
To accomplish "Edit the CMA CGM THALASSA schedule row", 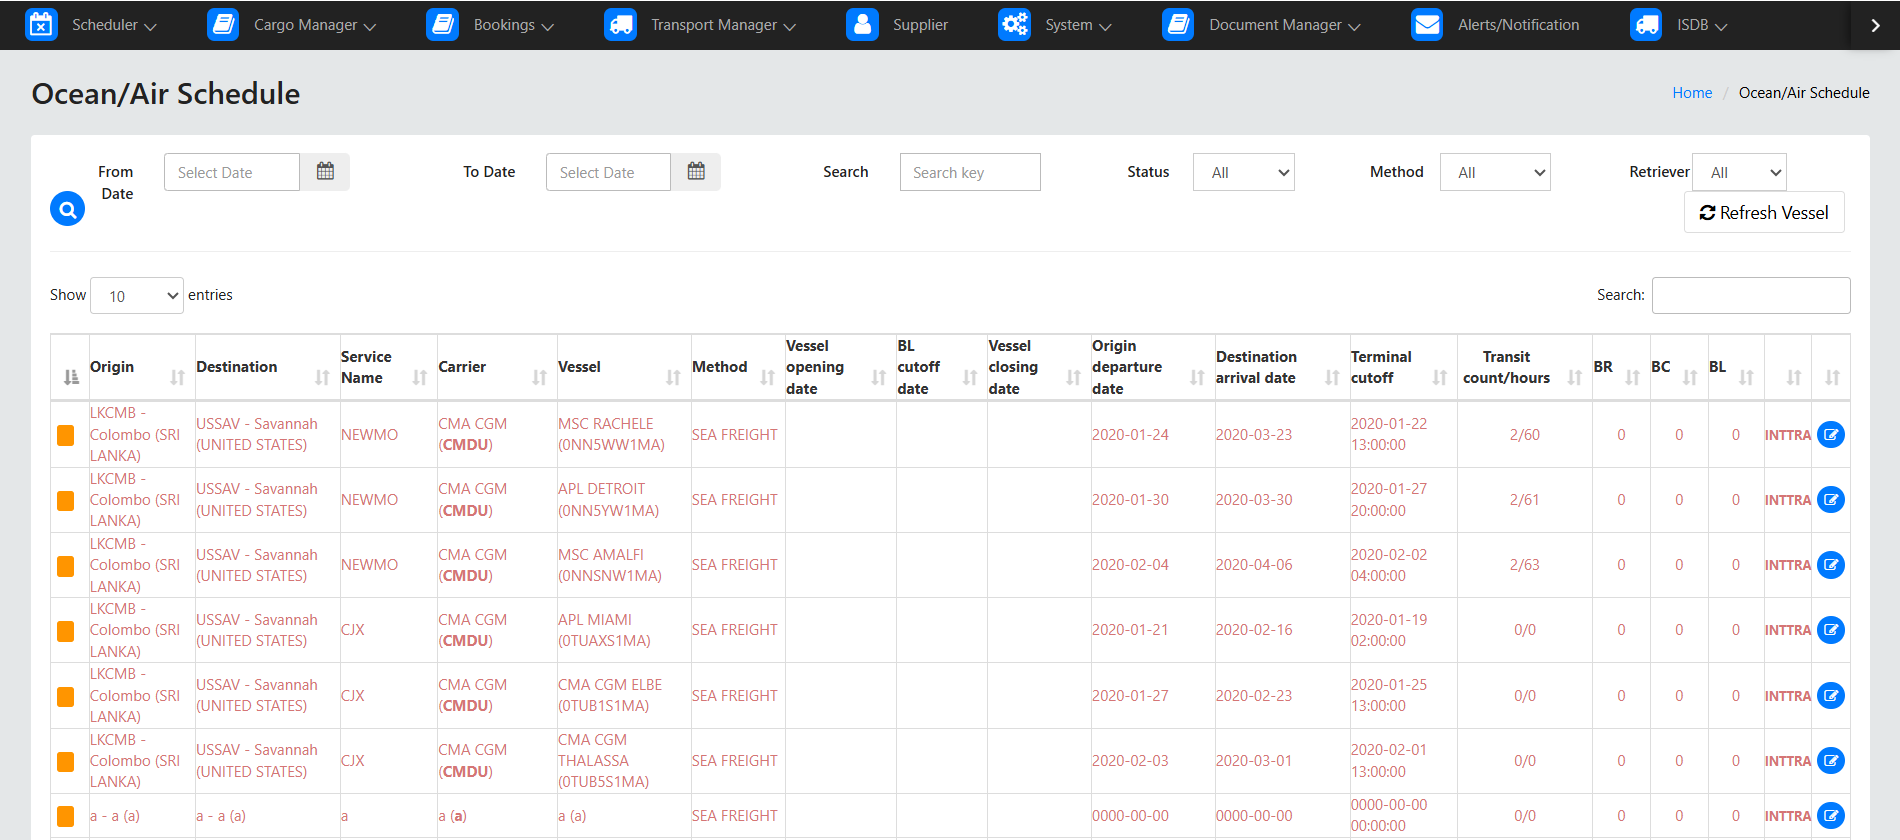I will [1830, 761].
